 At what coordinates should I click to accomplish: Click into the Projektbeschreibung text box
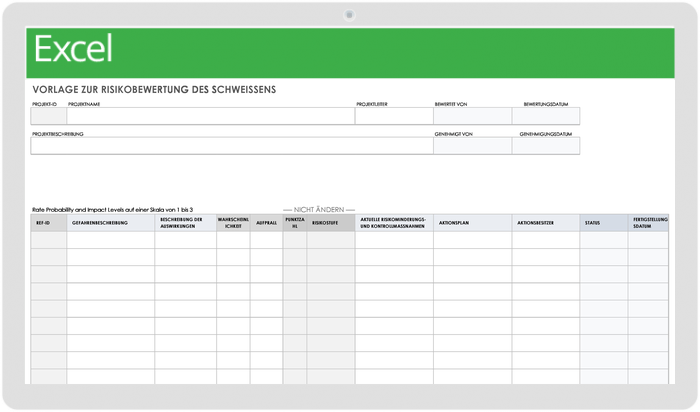232,146
